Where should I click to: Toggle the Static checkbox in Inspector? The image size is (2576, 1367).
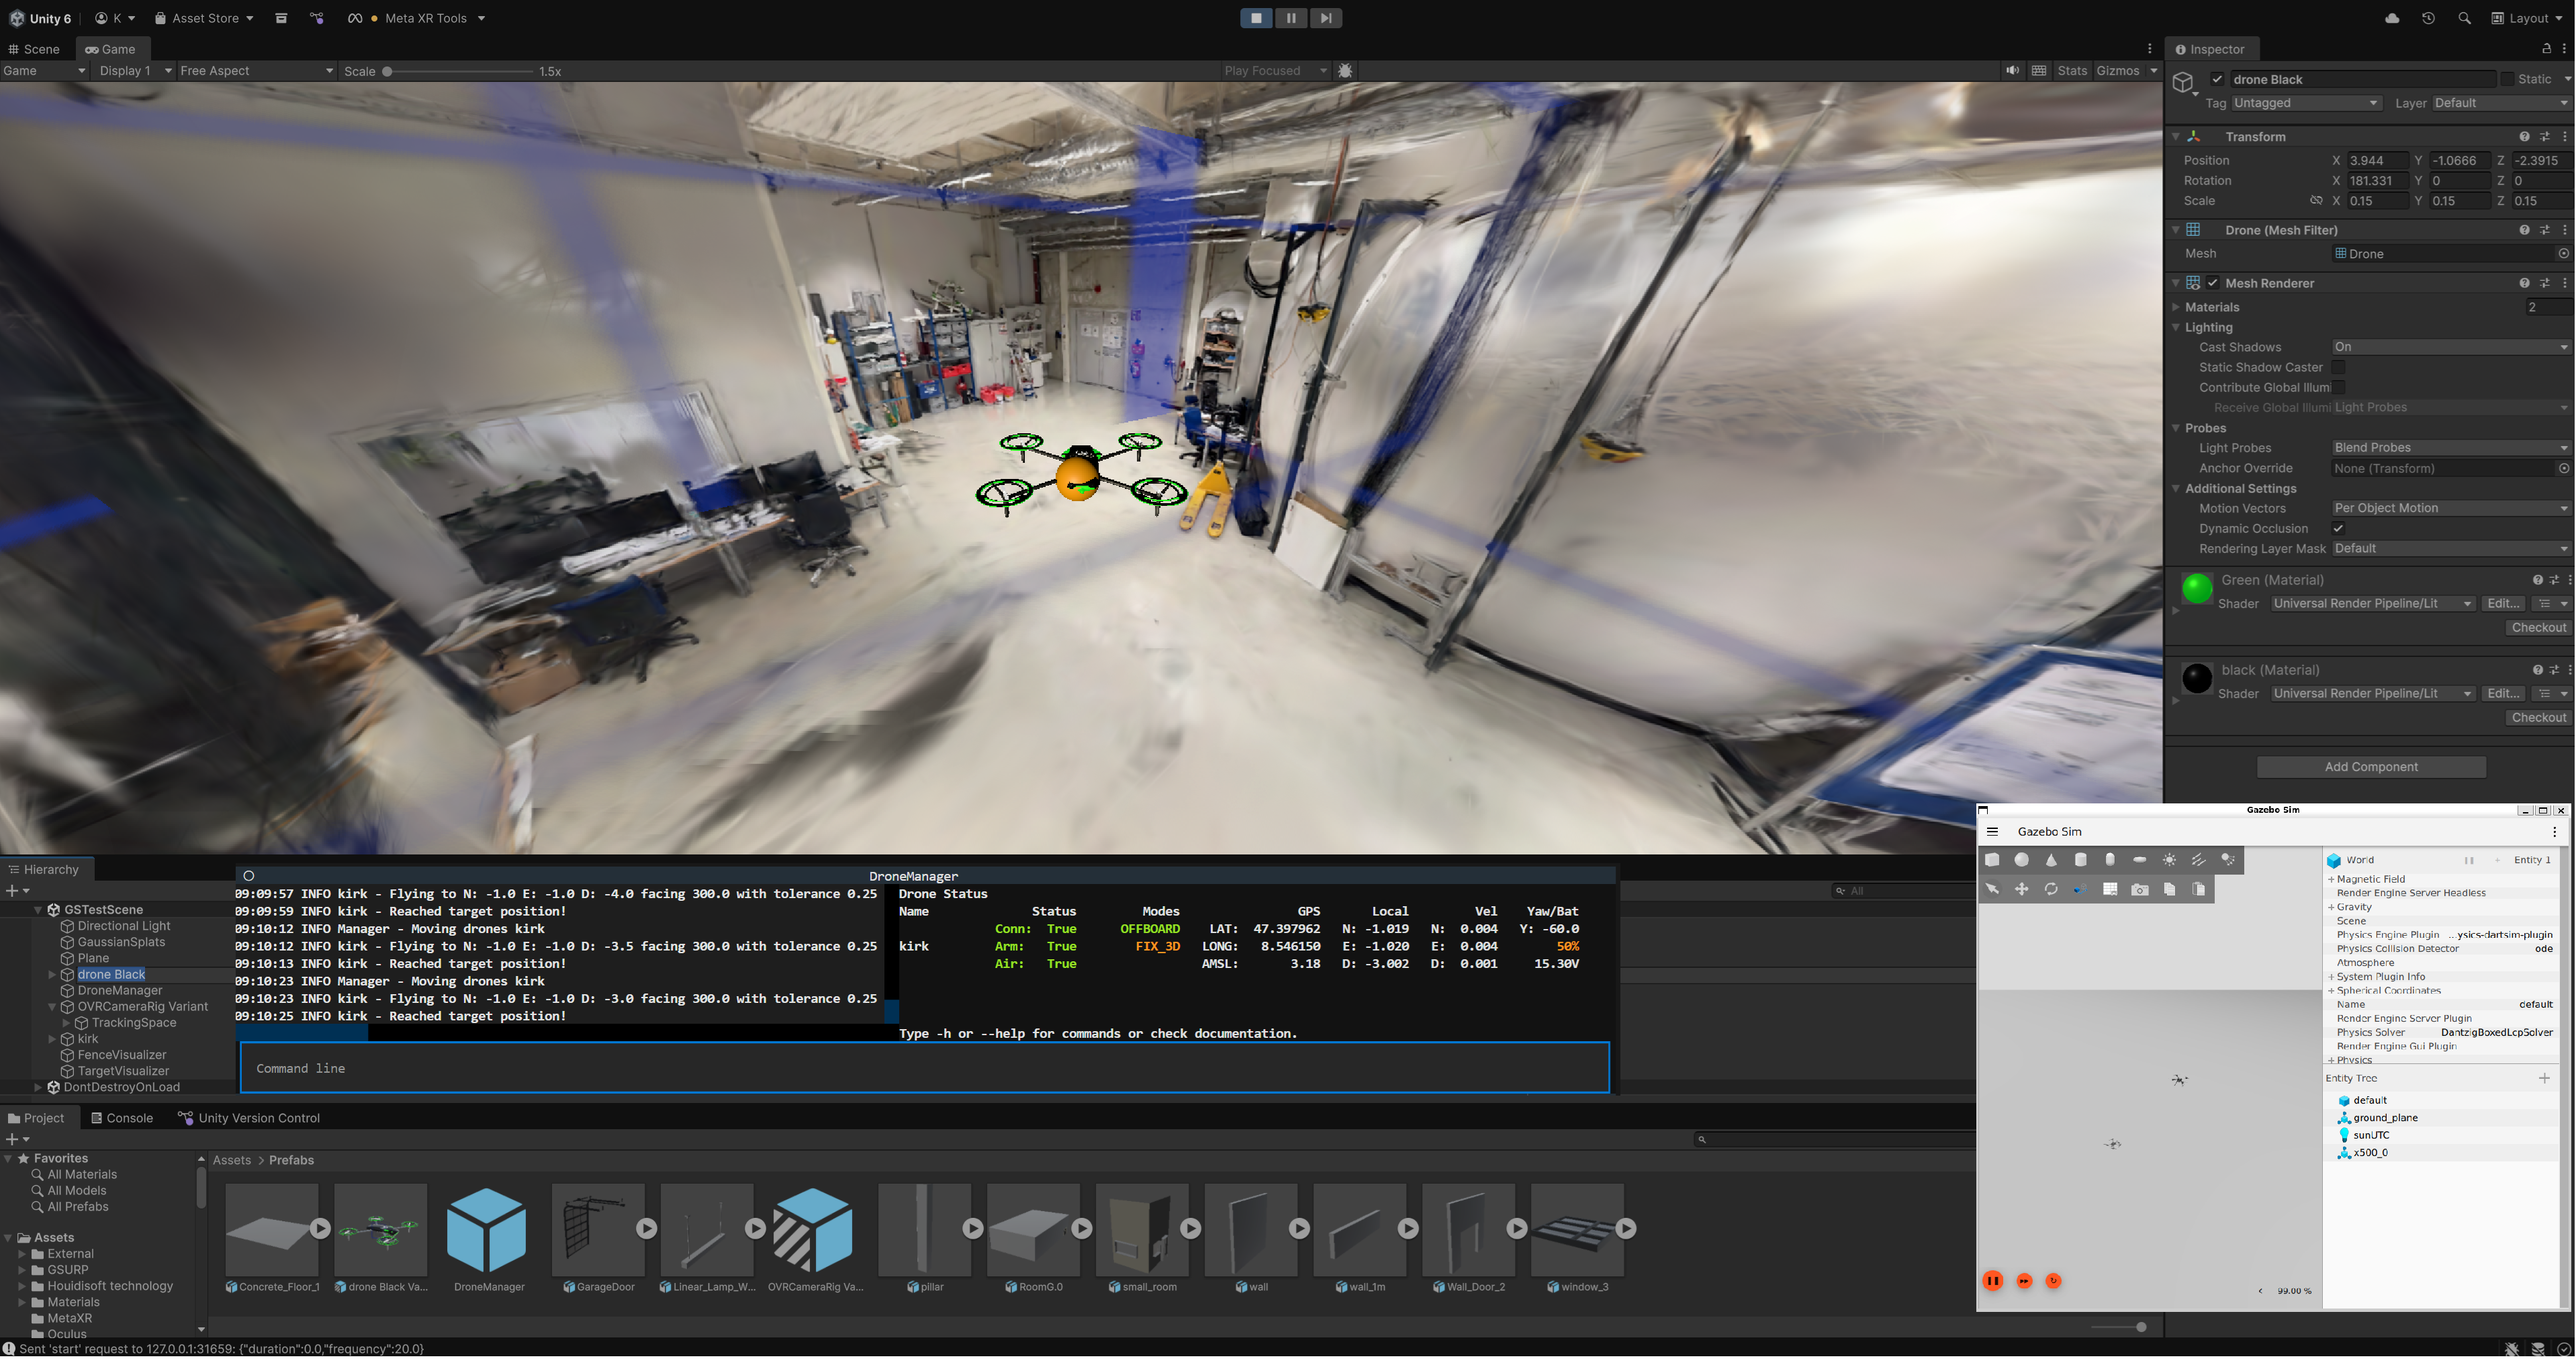pyautogui.click(x=2507, y=79)
